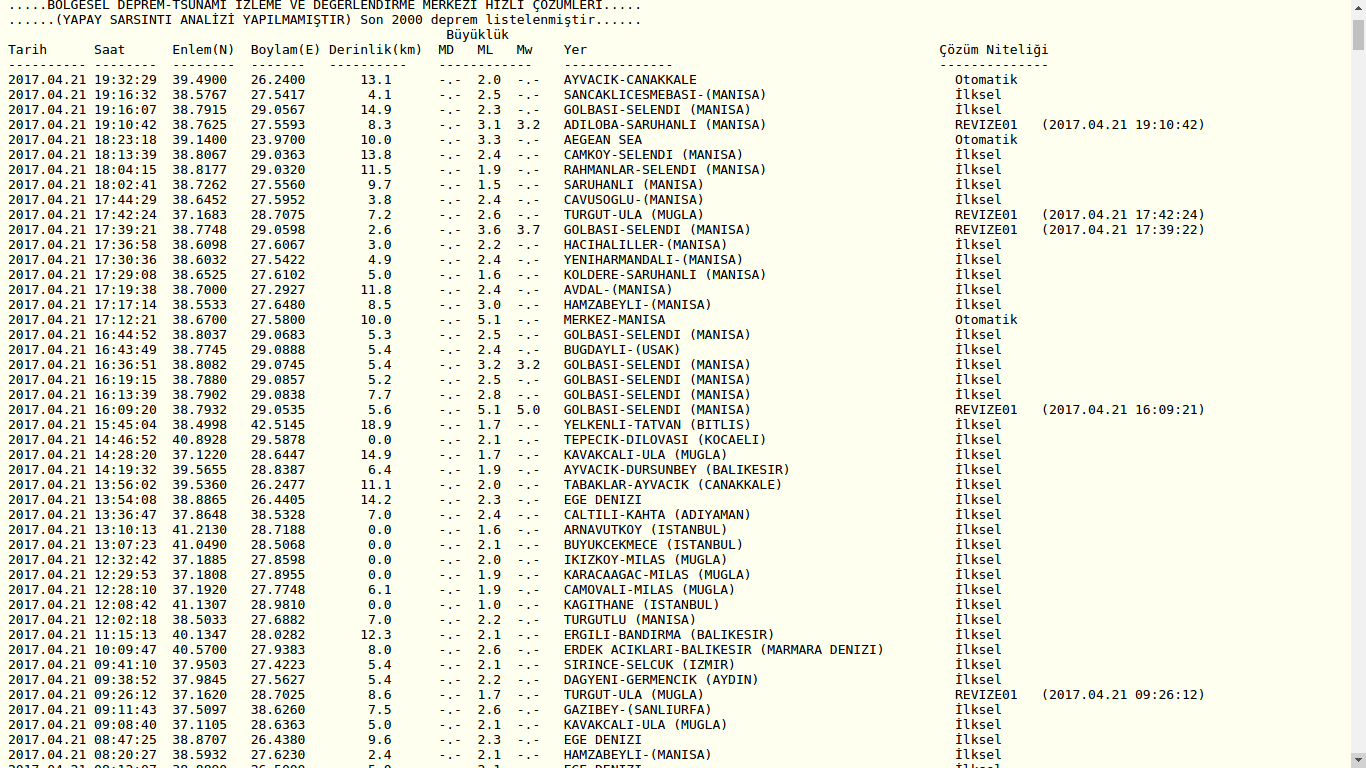Click the scrollbar up arrow
Viewport: 1366px width, 768px height.
tap(1358, 8)
